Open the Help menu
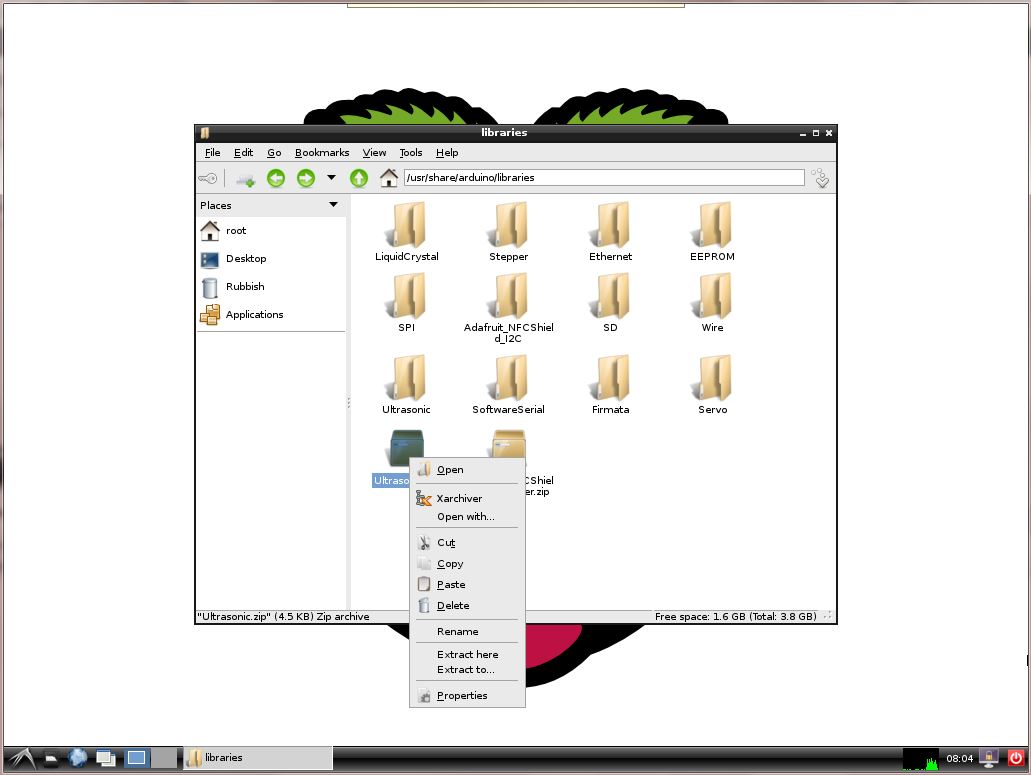Screen dimensions: 1031x775 pyautogui.click(x=447, y=153)
